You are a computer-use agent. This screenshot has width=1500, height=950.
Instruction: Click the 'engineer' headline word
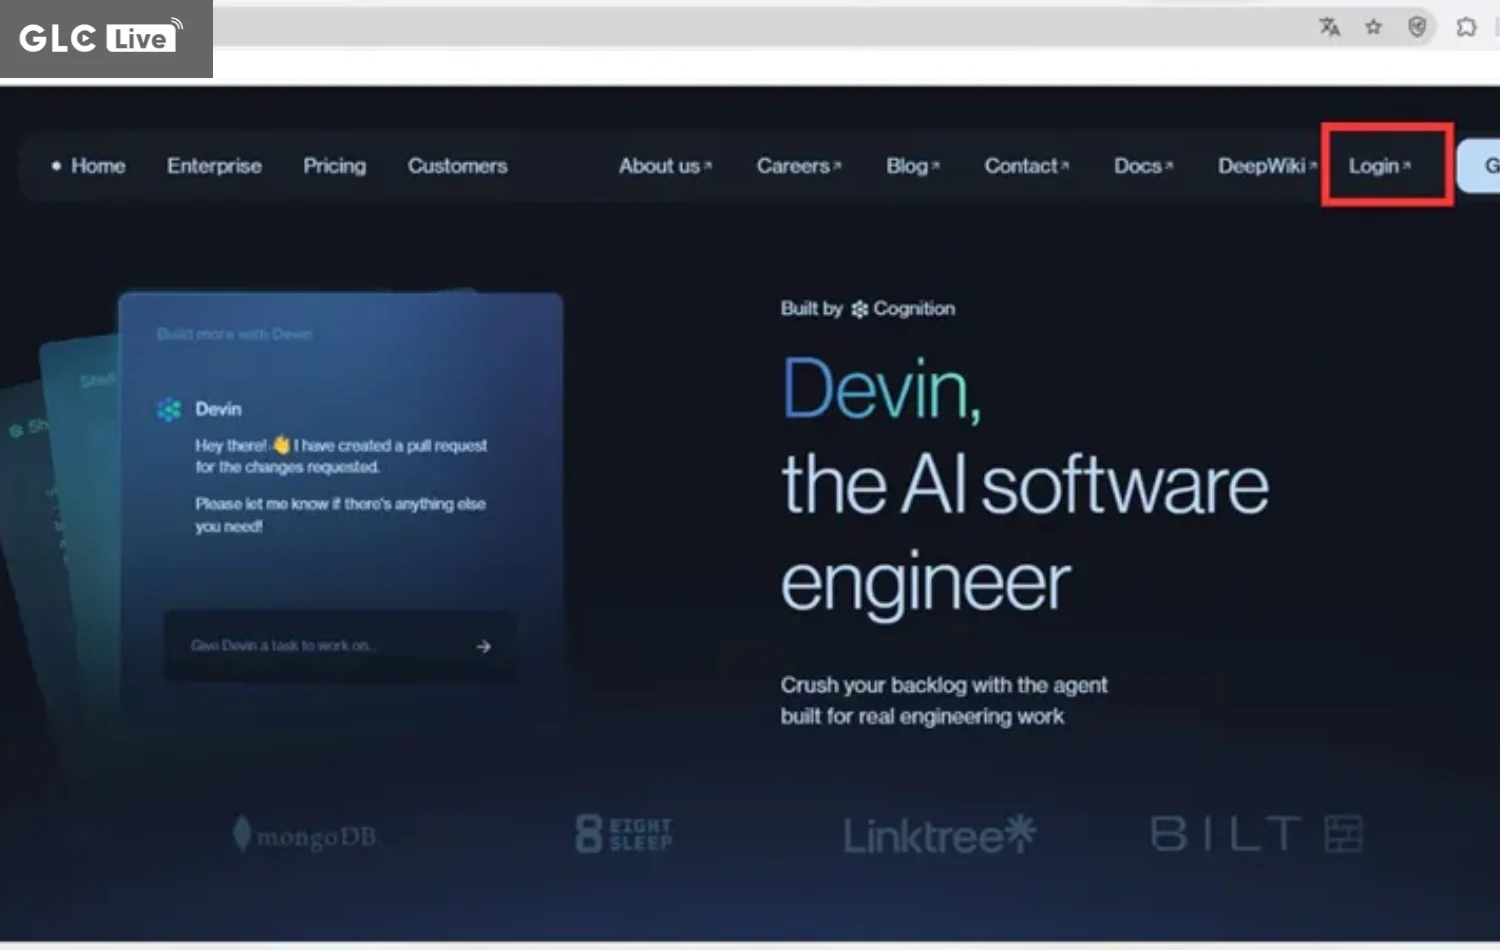pos(925,584)
